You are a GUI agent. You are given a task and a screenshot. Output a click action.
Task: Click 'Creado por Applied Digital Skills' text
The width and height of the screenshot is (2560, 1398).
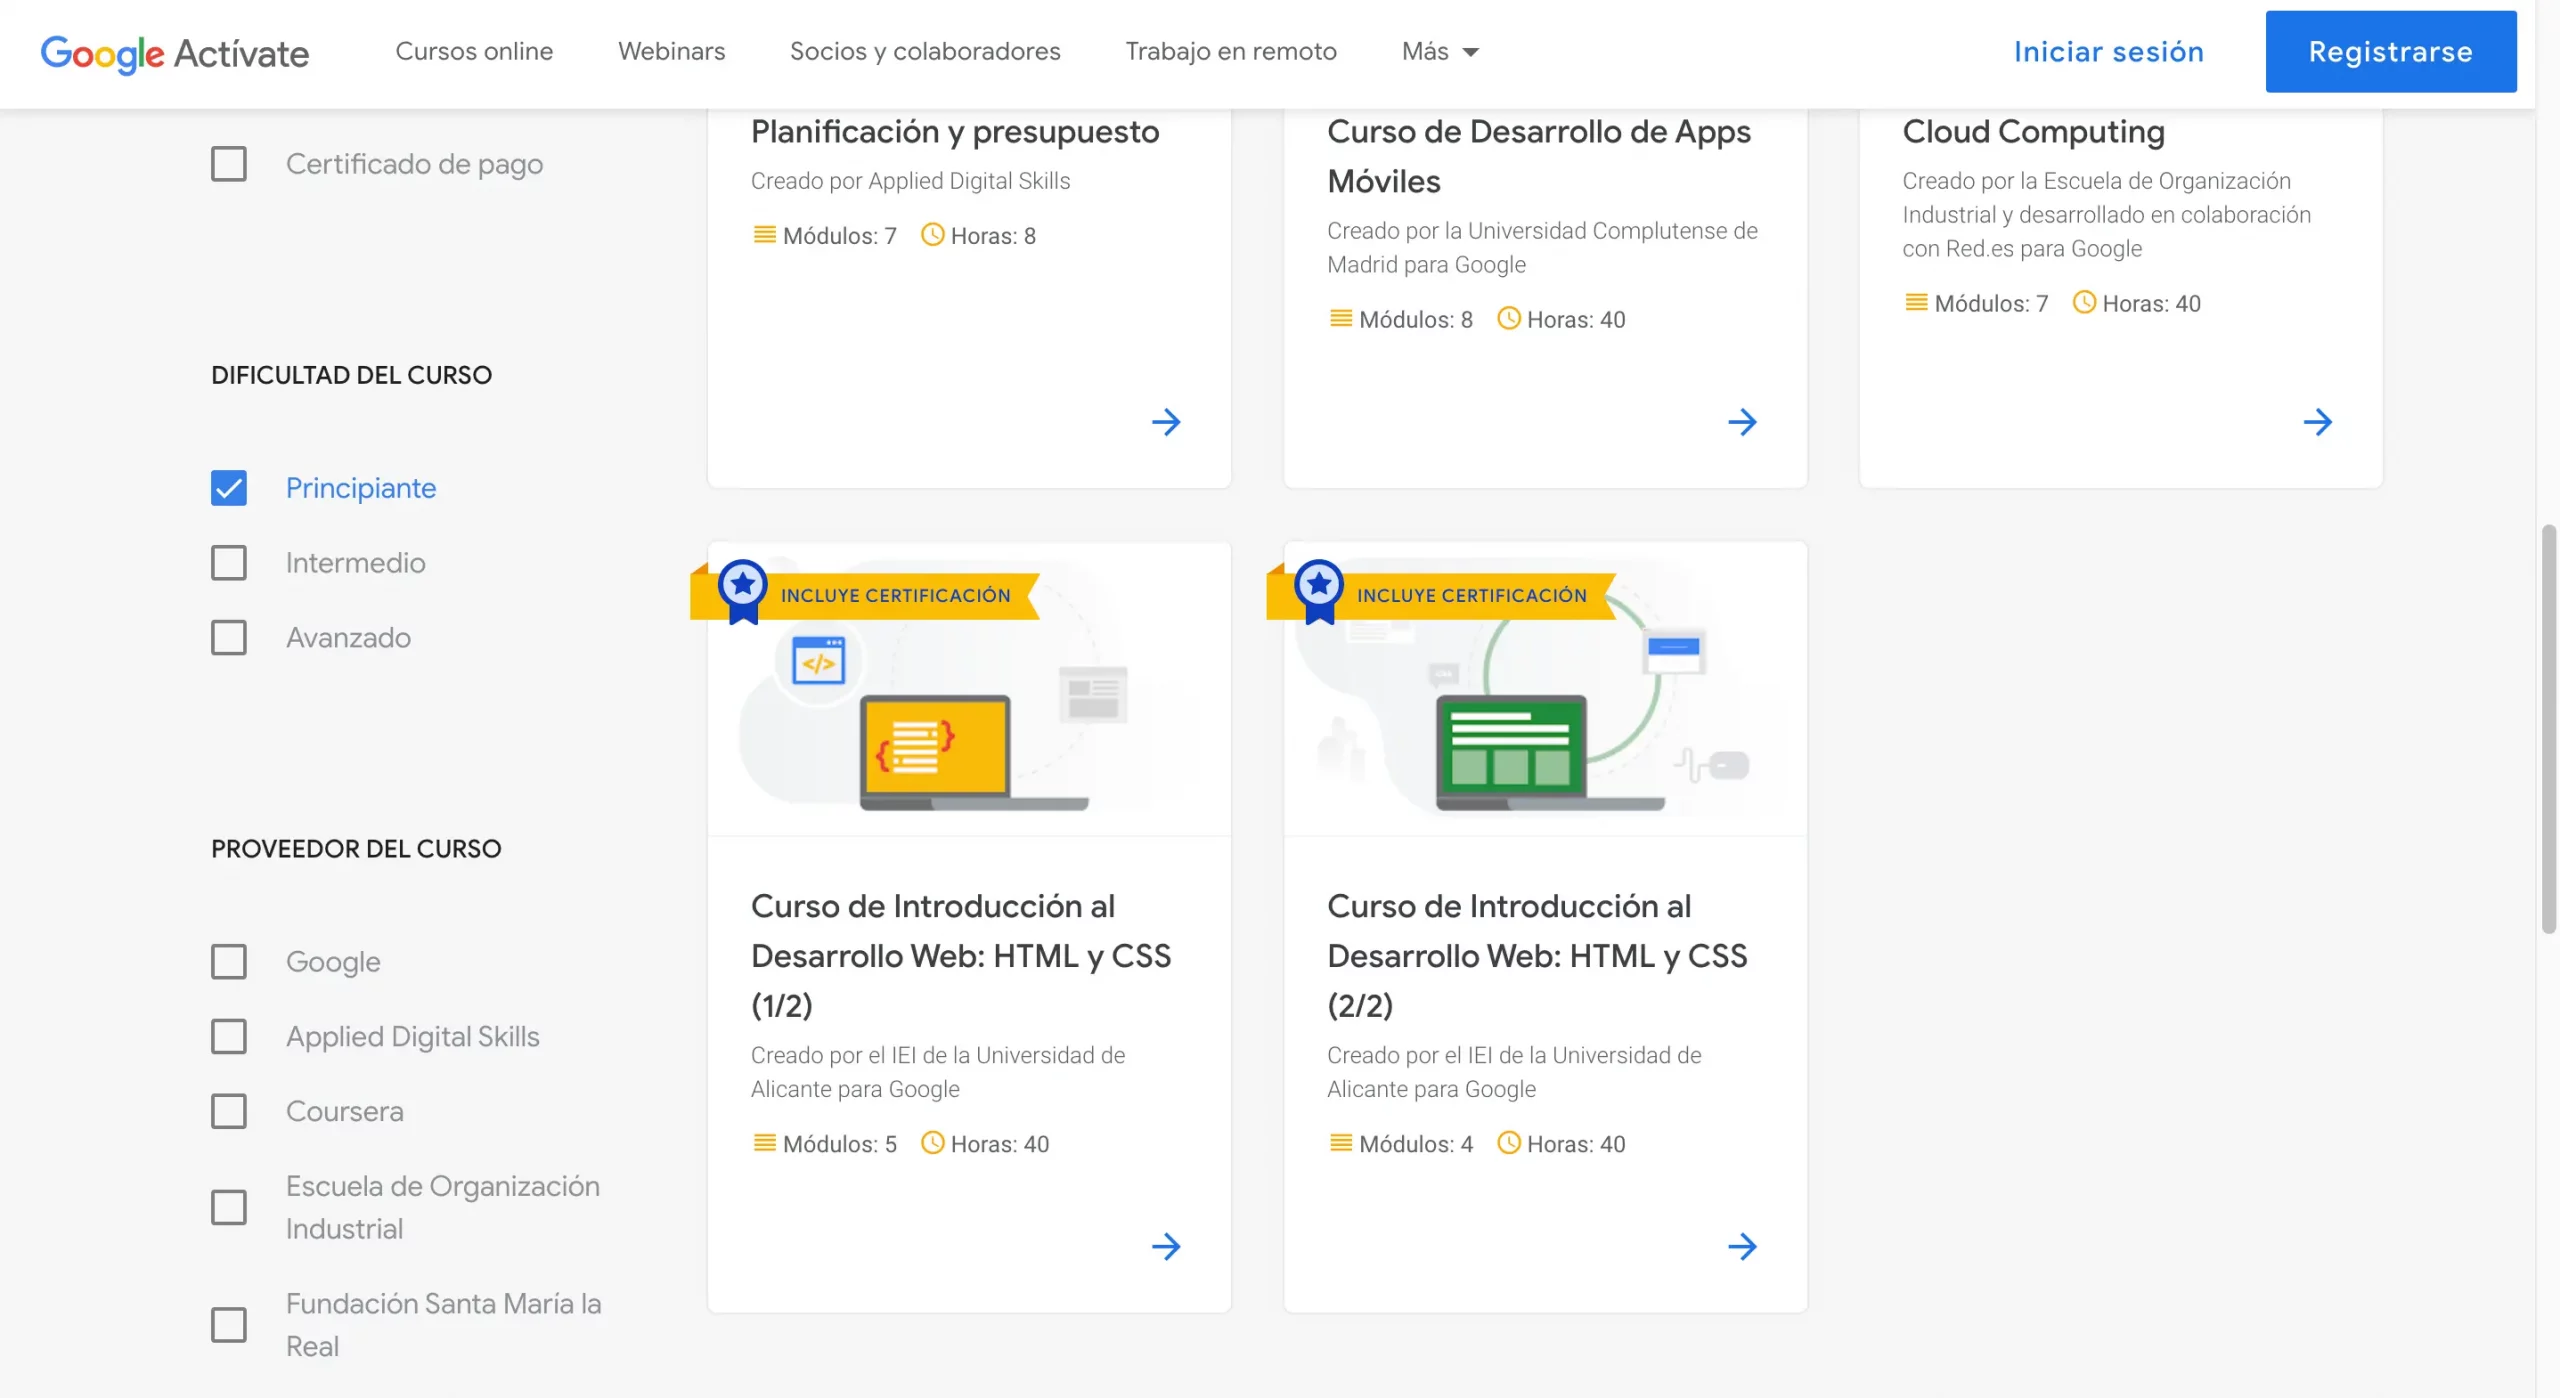(x=910, y=181)
